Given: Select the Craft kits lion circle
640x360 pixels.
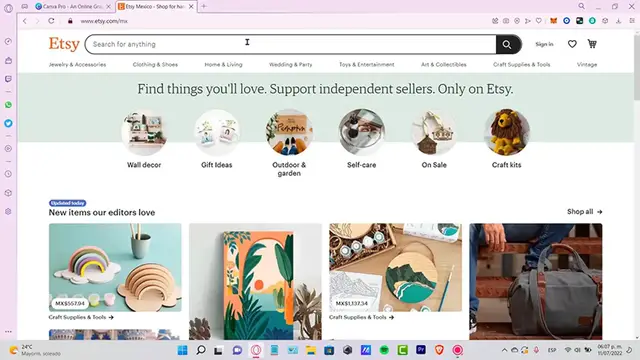Looking at the screenshot, I should click(x=507, y=132).
